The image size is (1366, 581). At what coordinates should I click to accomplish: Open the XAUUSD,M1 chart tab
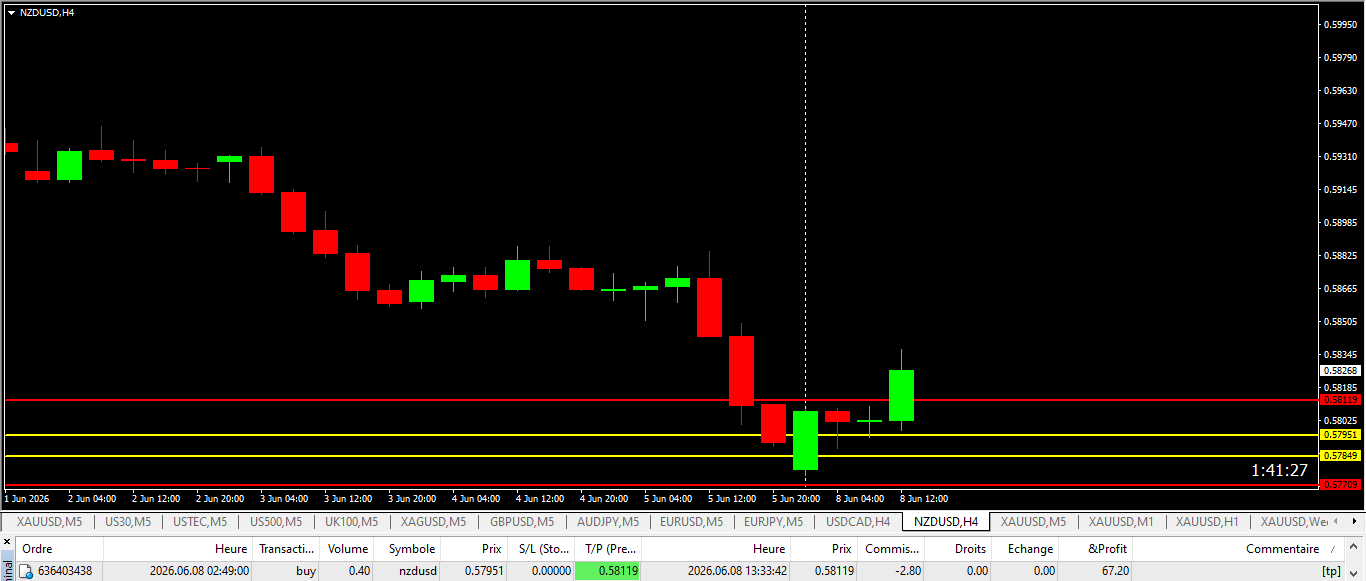1121,522
